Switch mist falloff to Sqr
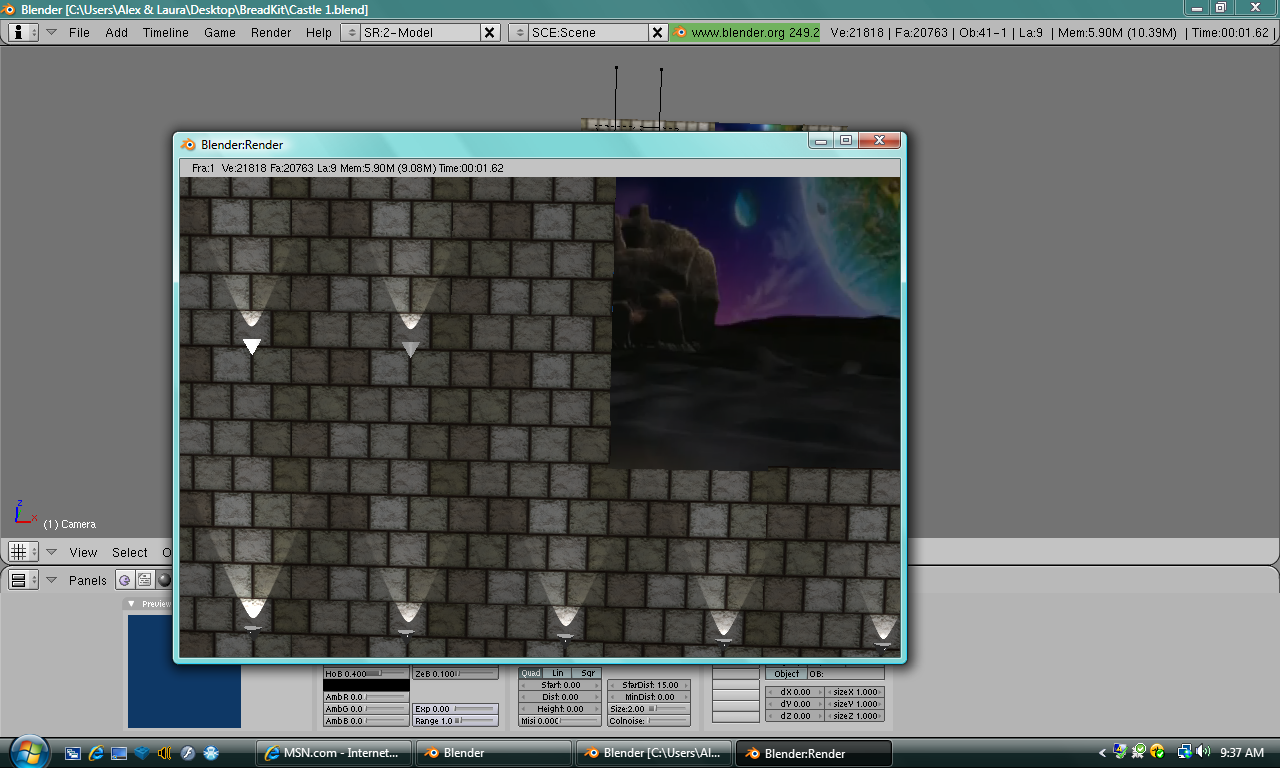 coord(586,672)
